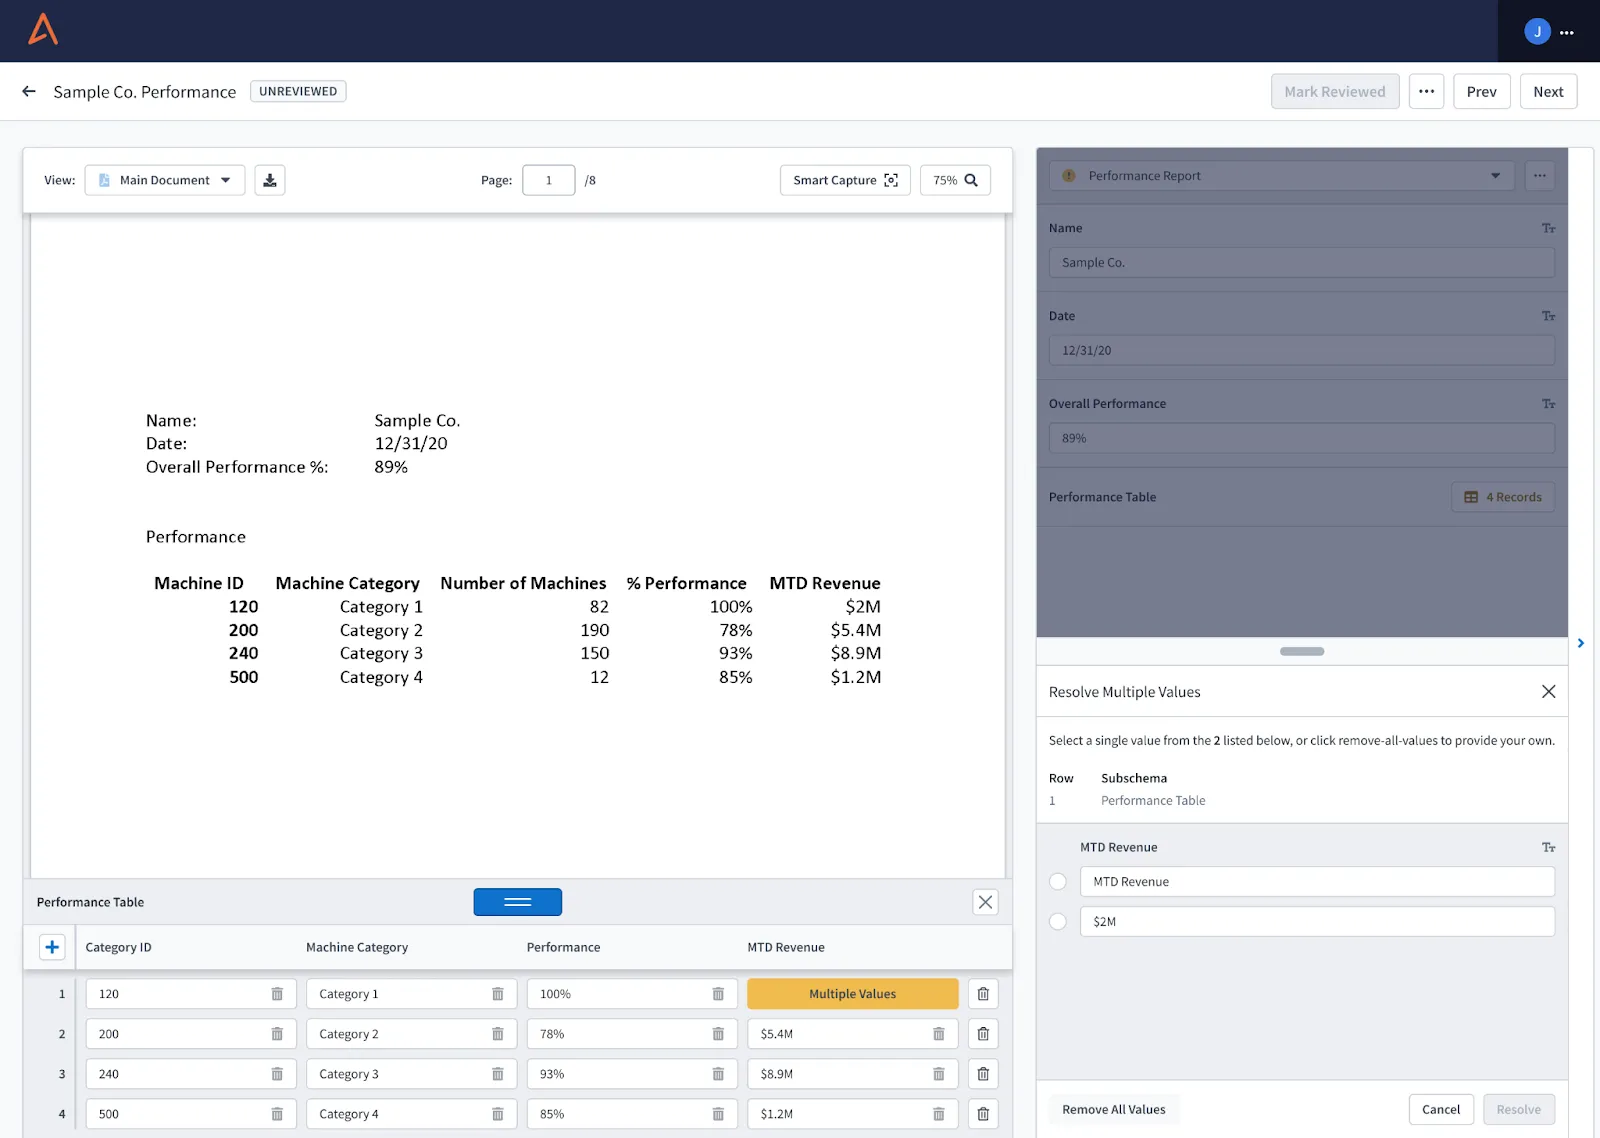Click Remove All Values
This screenshot has height=1138, width=1600.
(x=1114, y=1109)
